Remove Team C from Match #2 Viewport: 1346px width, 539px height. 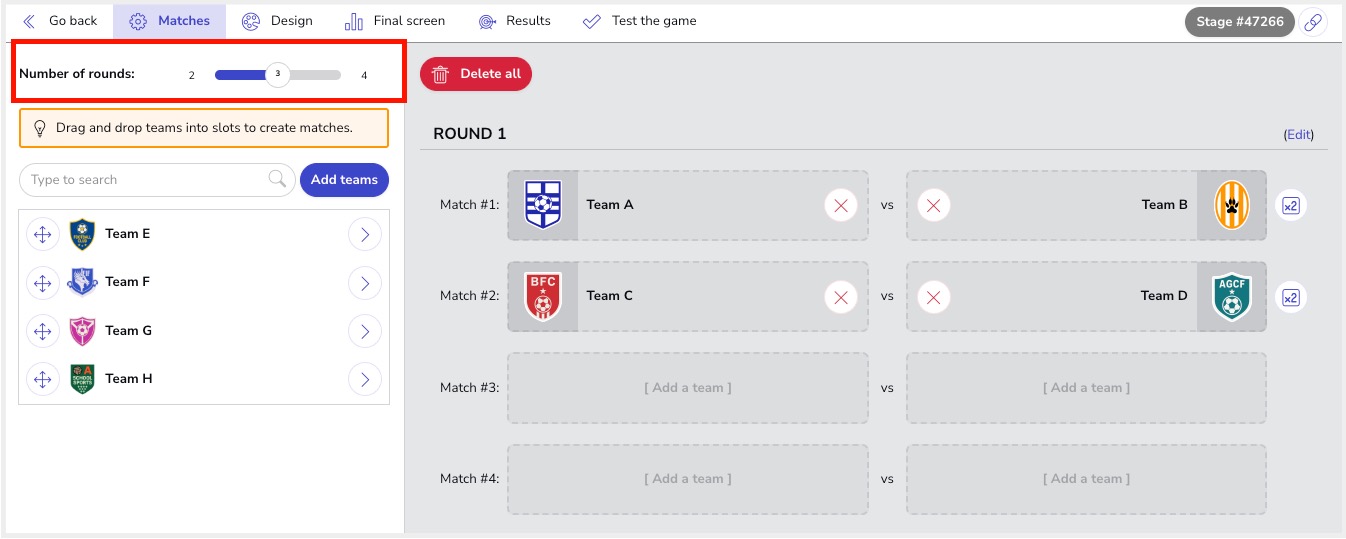pos(841,297)
